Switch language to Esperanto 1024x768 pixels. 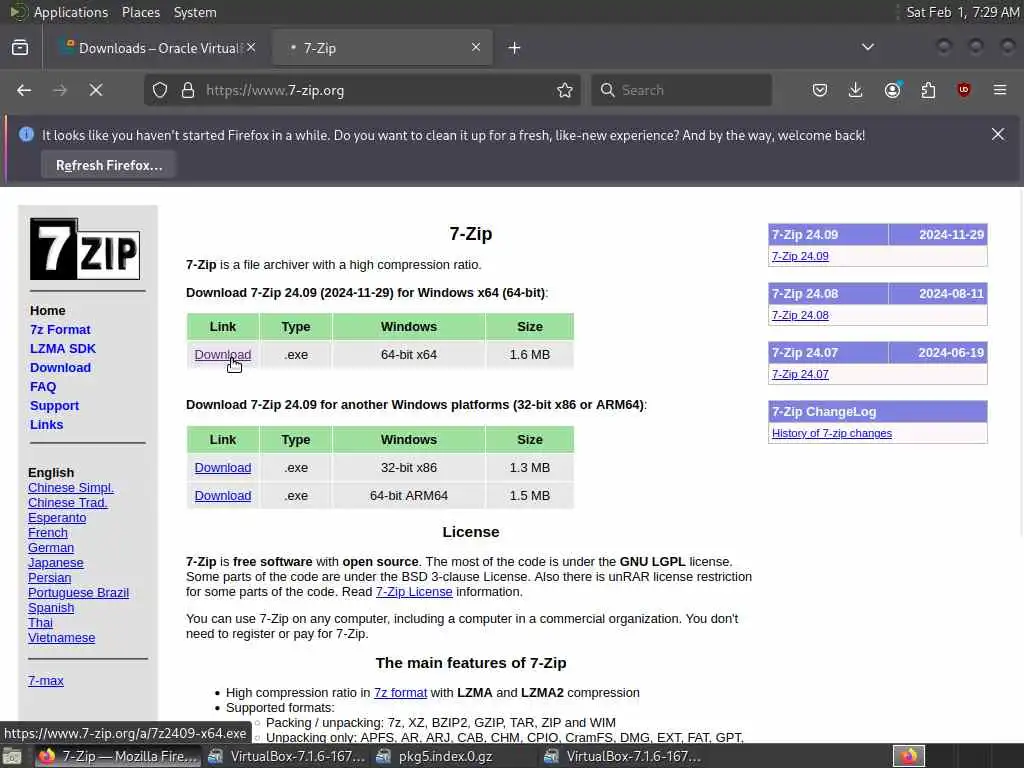coord(57,518)
